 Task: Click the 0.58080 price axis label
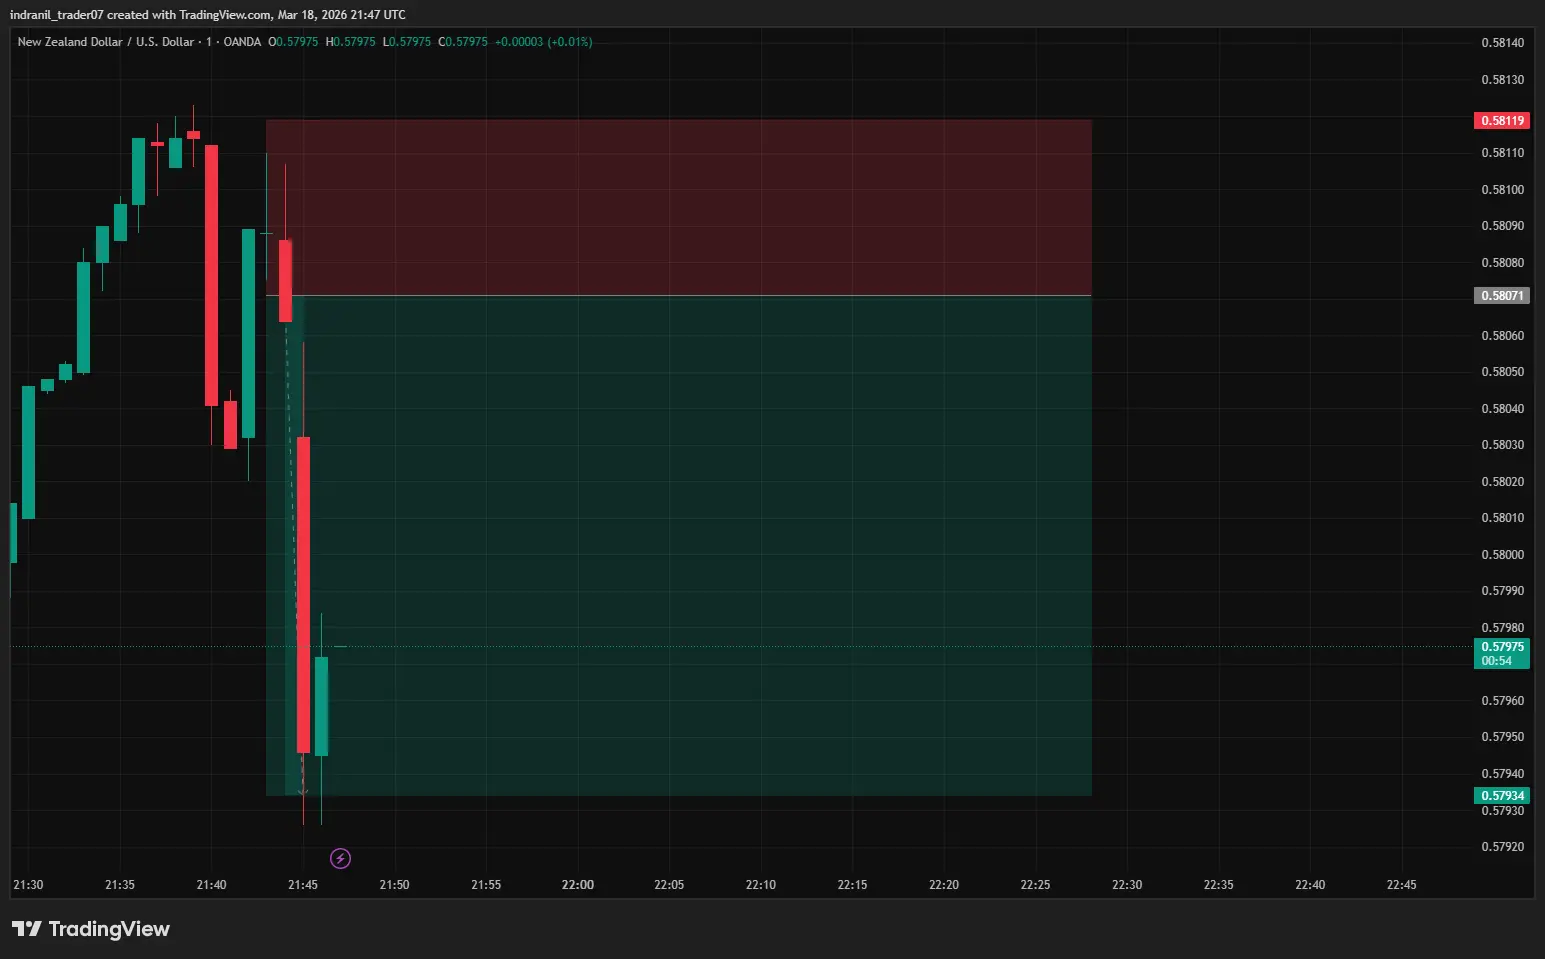(1502, 263)
